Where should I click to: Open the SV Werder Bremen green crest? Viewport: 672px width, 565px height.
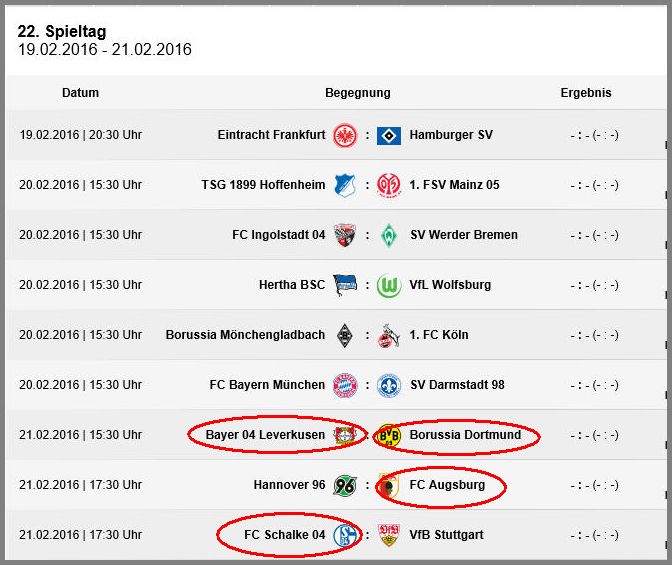[389, 235]
